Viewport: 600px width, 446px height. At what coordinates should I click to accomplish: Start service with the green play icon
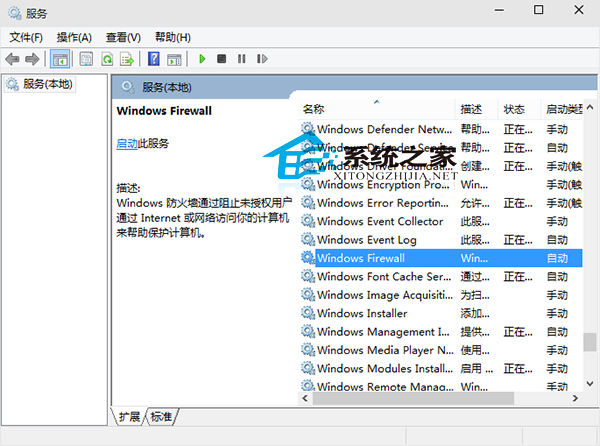[202, 59]
